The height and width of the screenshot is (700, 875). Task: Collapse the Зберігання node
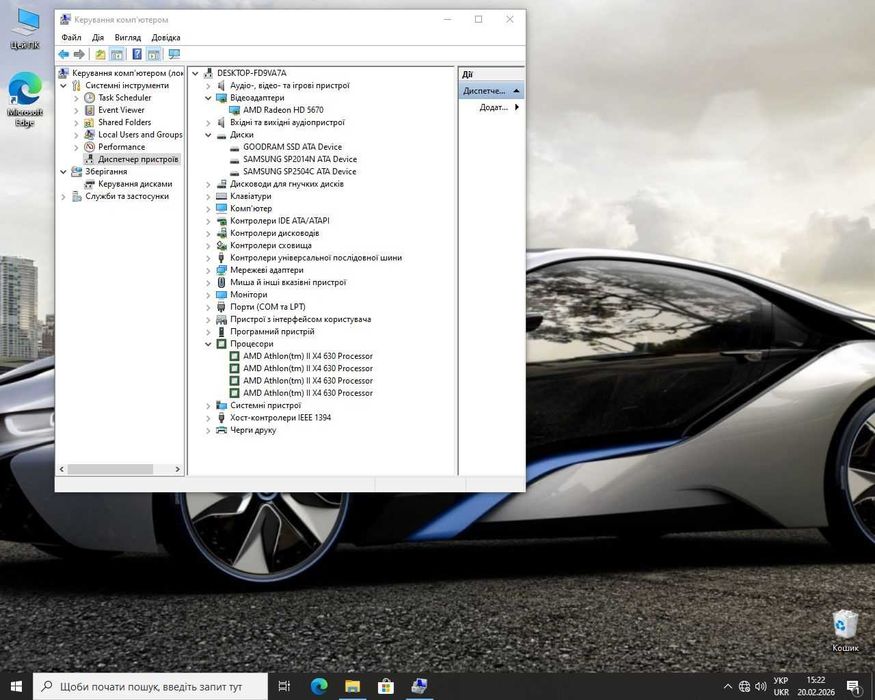point(63,172)
